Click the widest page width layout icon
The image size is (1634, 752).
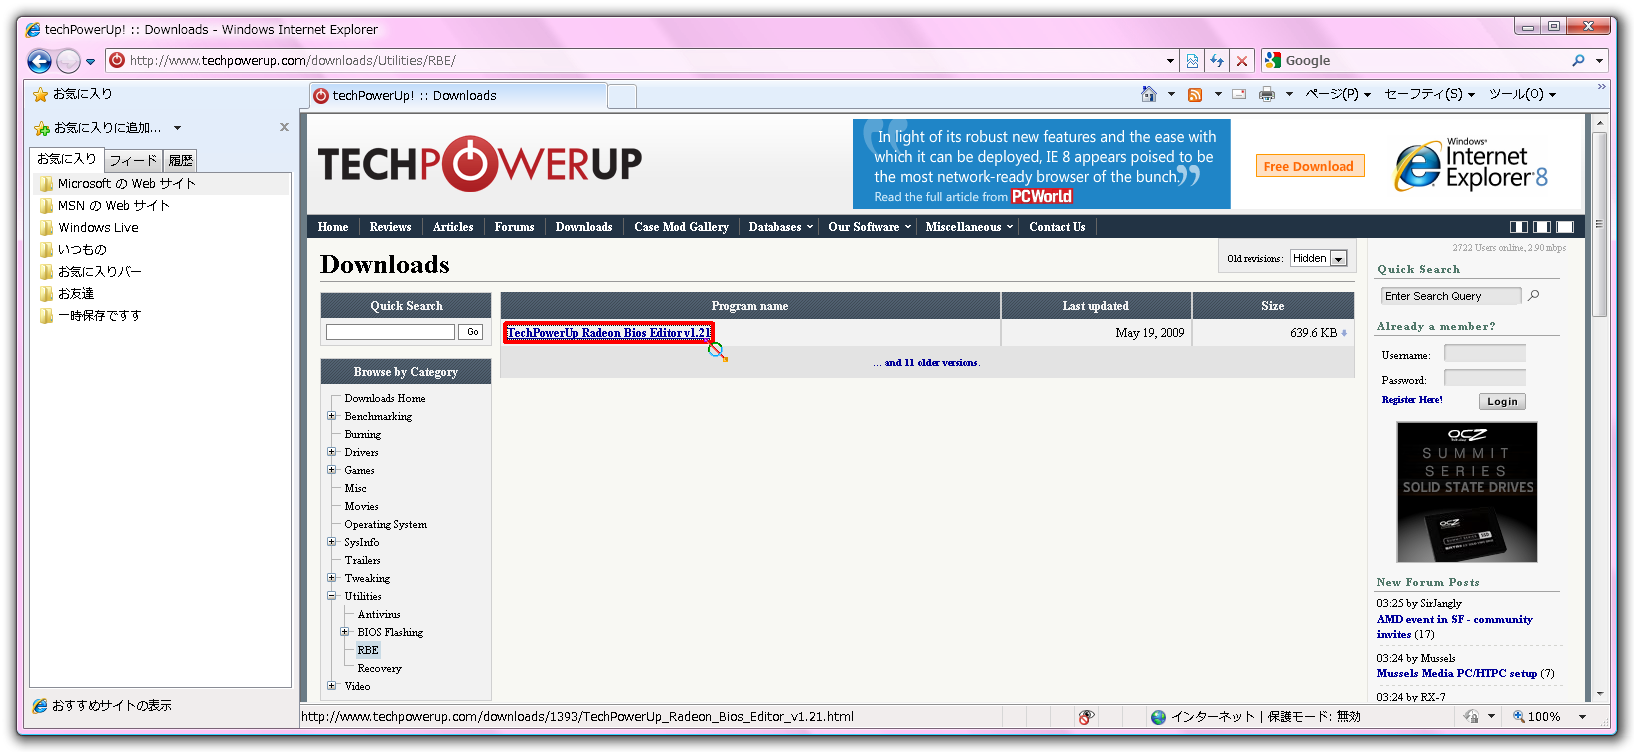click(1565, 227)
